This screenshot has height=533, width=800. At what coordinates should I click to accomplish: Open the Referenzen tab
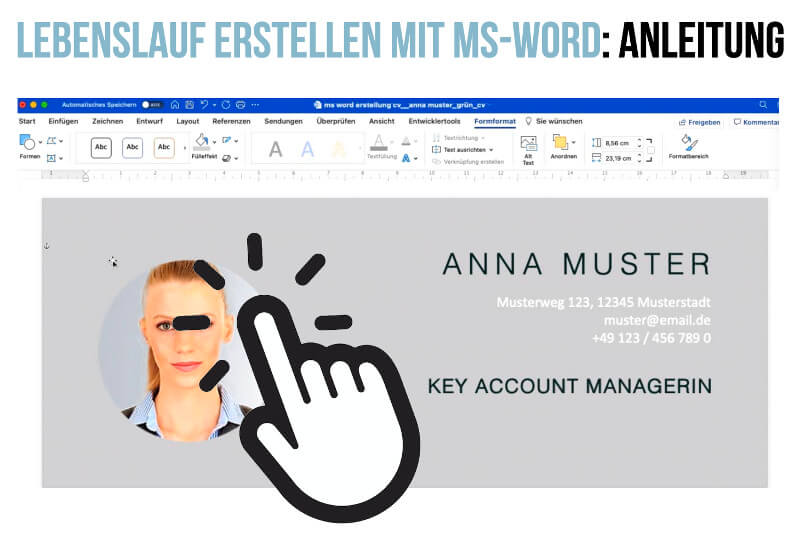pos(231,121)
